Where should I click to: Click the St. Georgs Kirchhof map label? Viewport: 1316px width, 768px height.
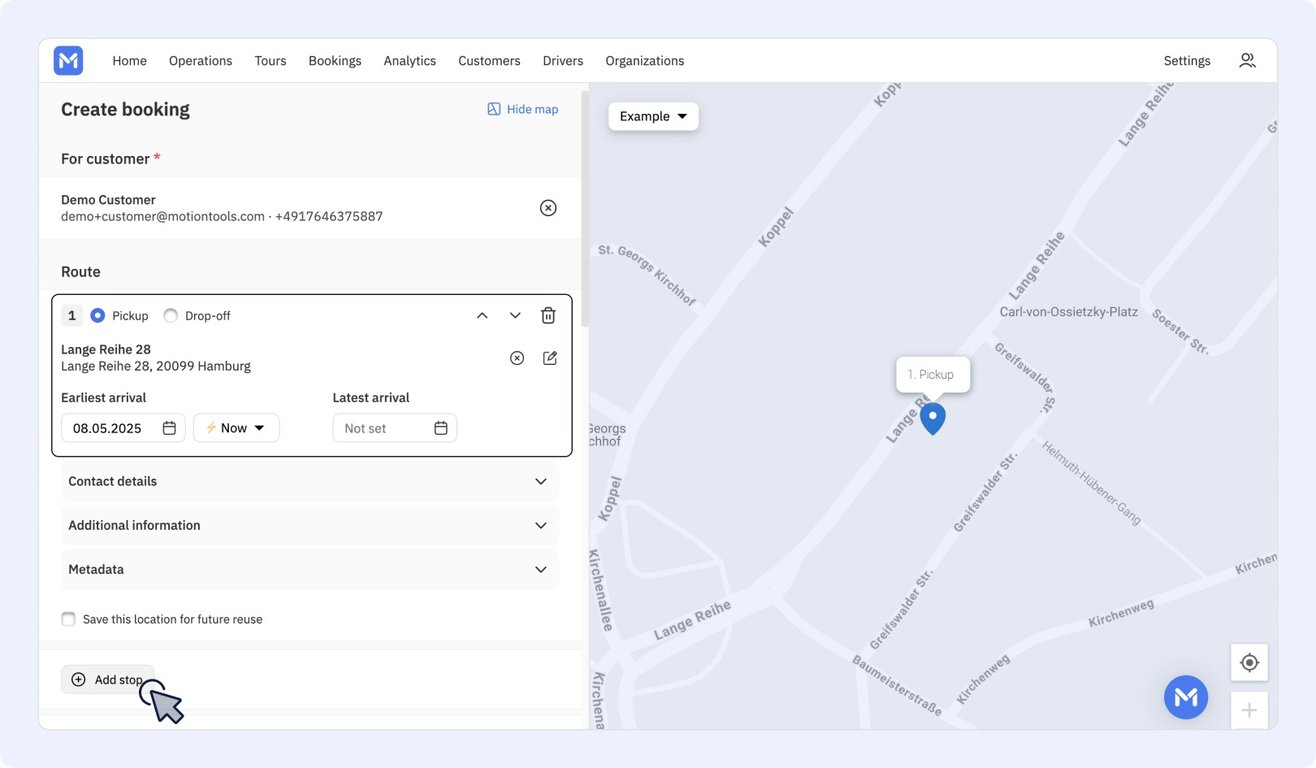647,274
